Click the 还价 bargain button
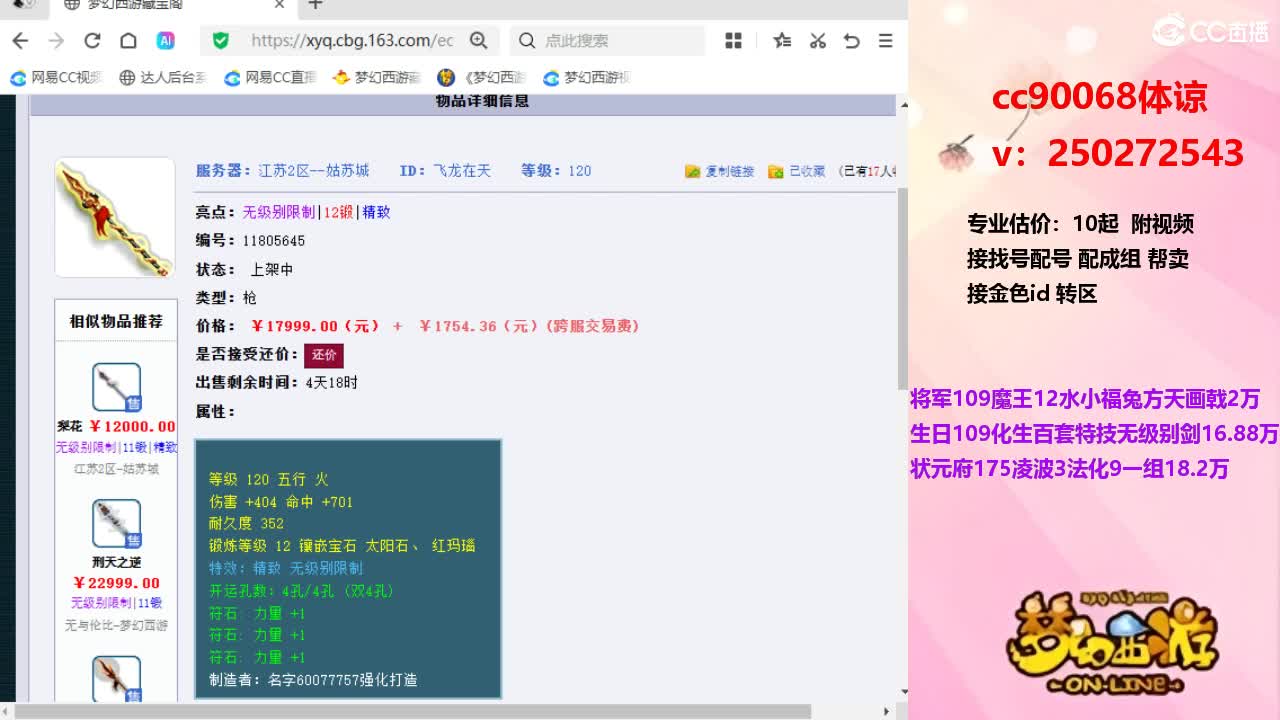Screen dimensions: 1280x720 pyautogui.click(x=324, y=355)
